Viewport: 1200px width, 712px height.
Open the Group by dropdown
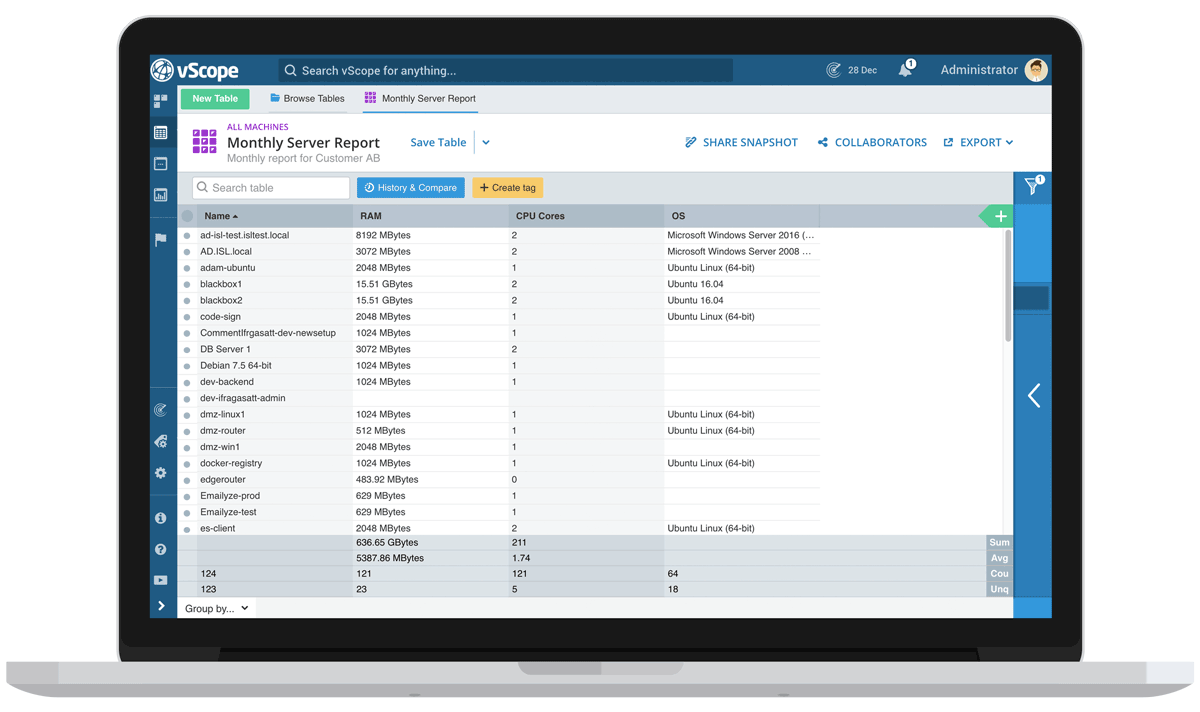pyautogui.click(x=216, y=608)
